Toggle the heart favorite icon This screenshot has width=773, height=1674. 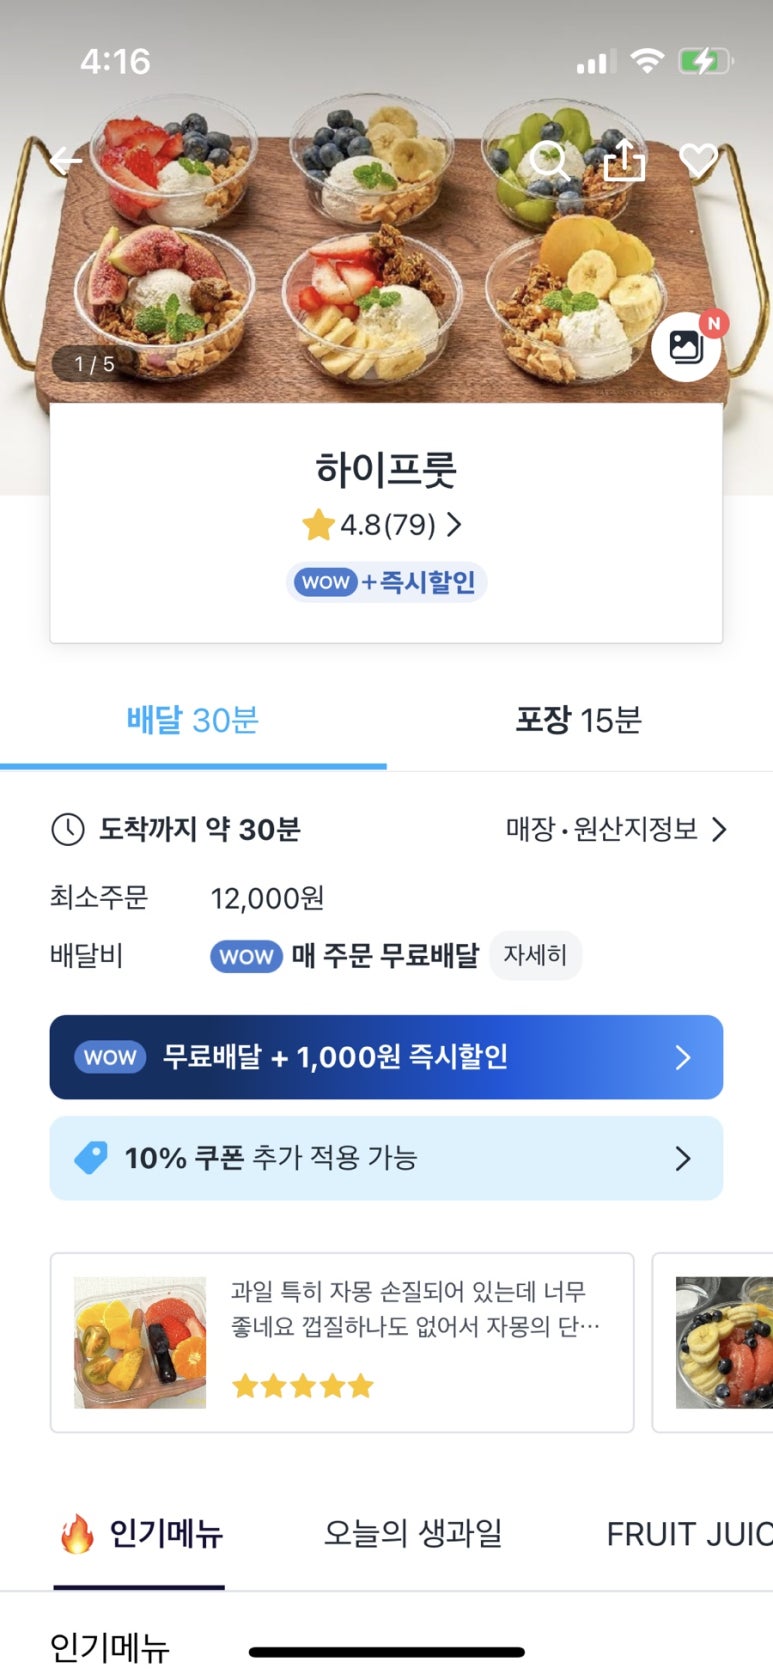coord(698,159)
